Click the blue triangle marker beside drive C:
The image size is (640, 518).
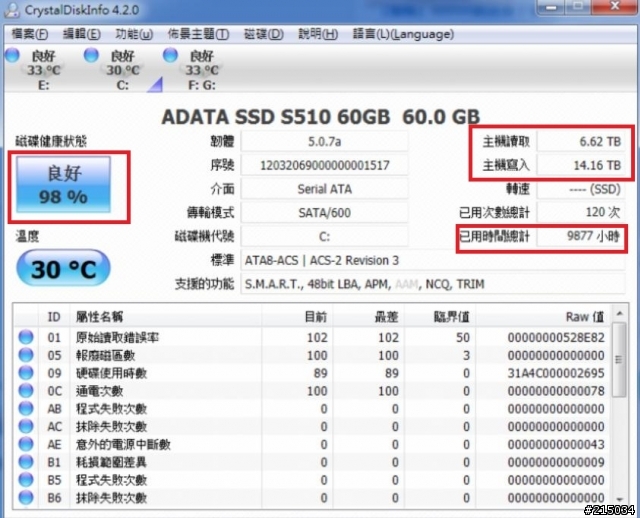click(x=156, y=84)
